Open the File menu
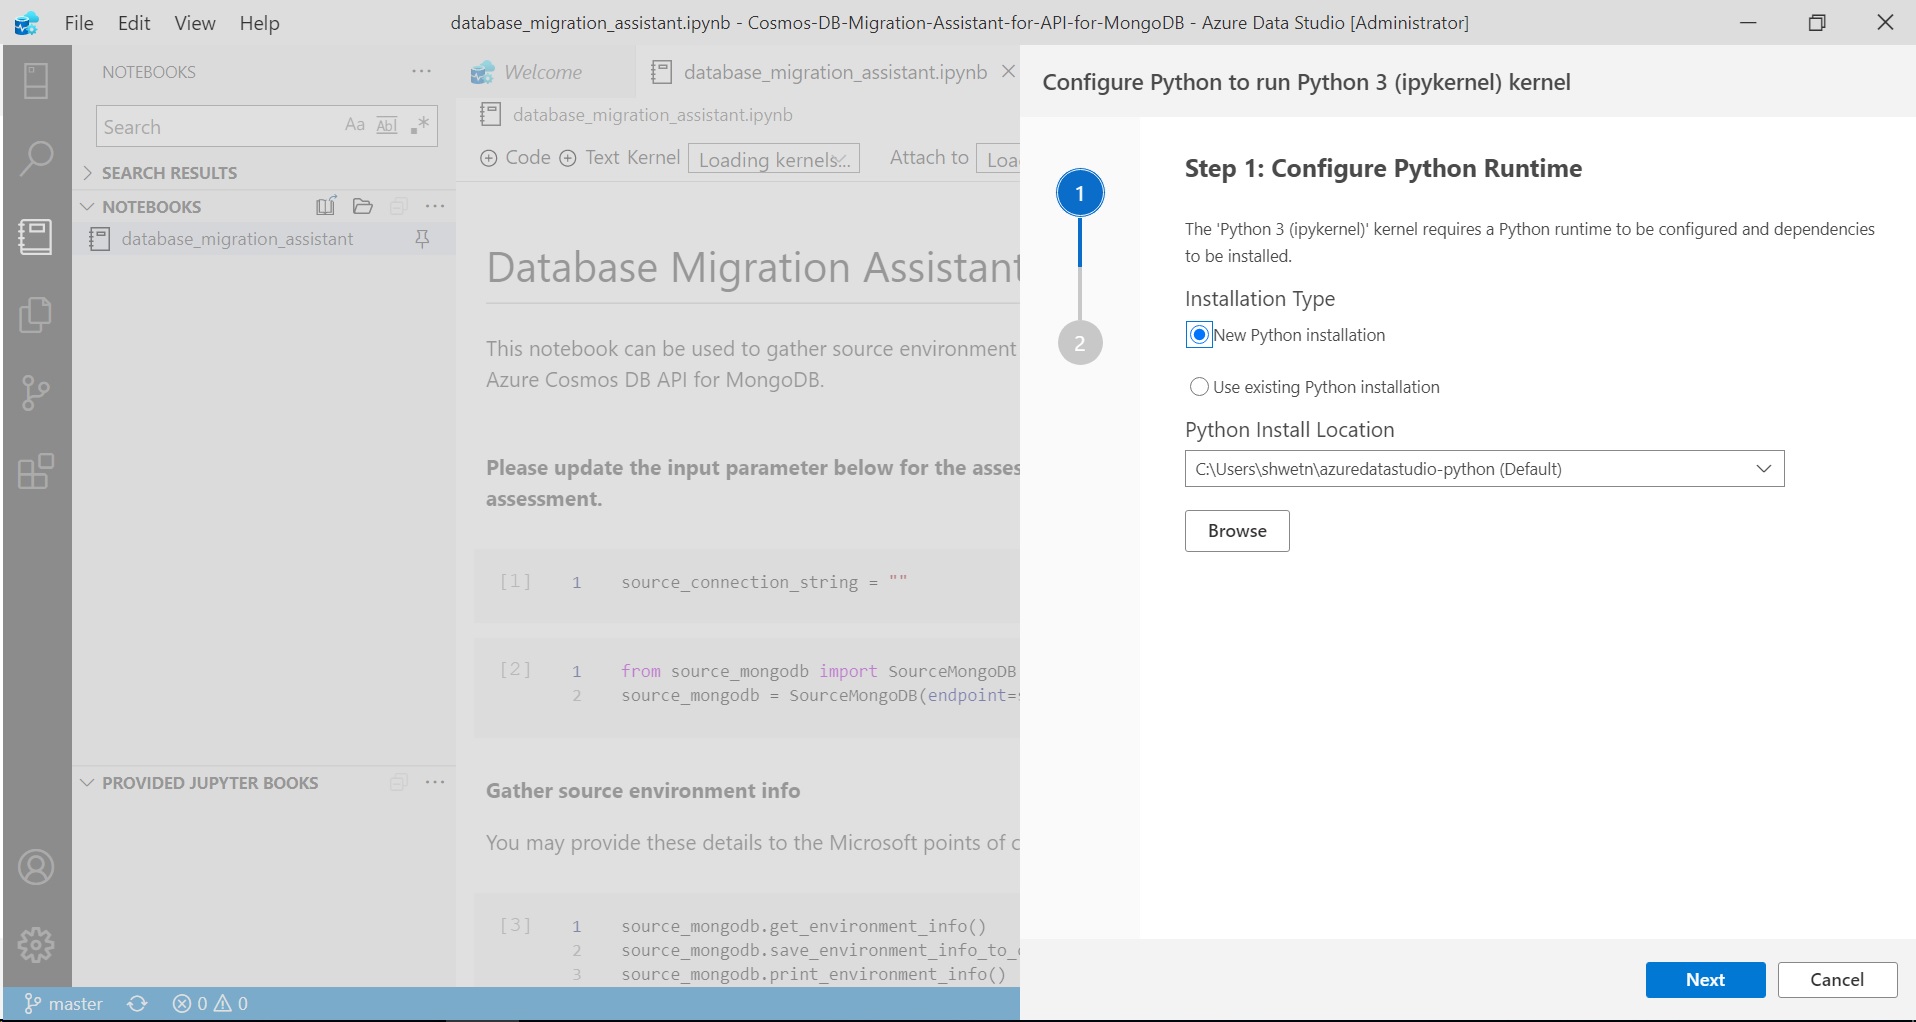The height and width of the screenshot is (1022, 1916). pos(79,23)
